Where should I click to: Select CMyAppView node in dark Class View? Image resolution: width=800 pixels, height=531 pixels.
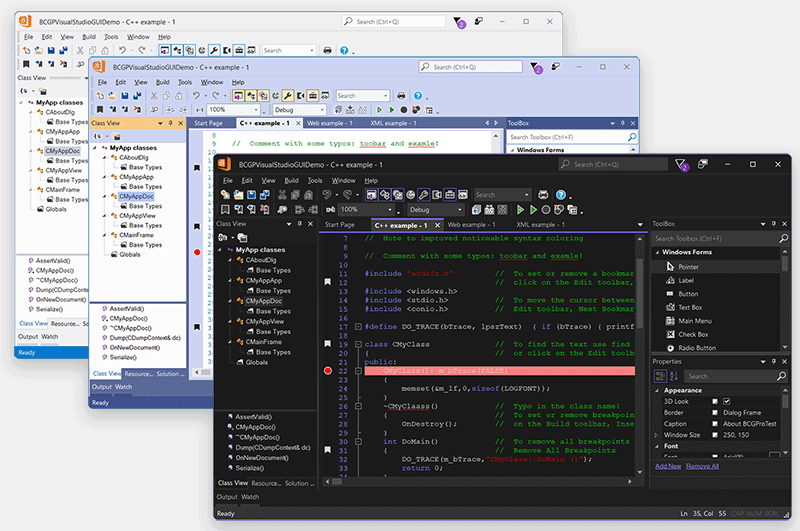264,321
